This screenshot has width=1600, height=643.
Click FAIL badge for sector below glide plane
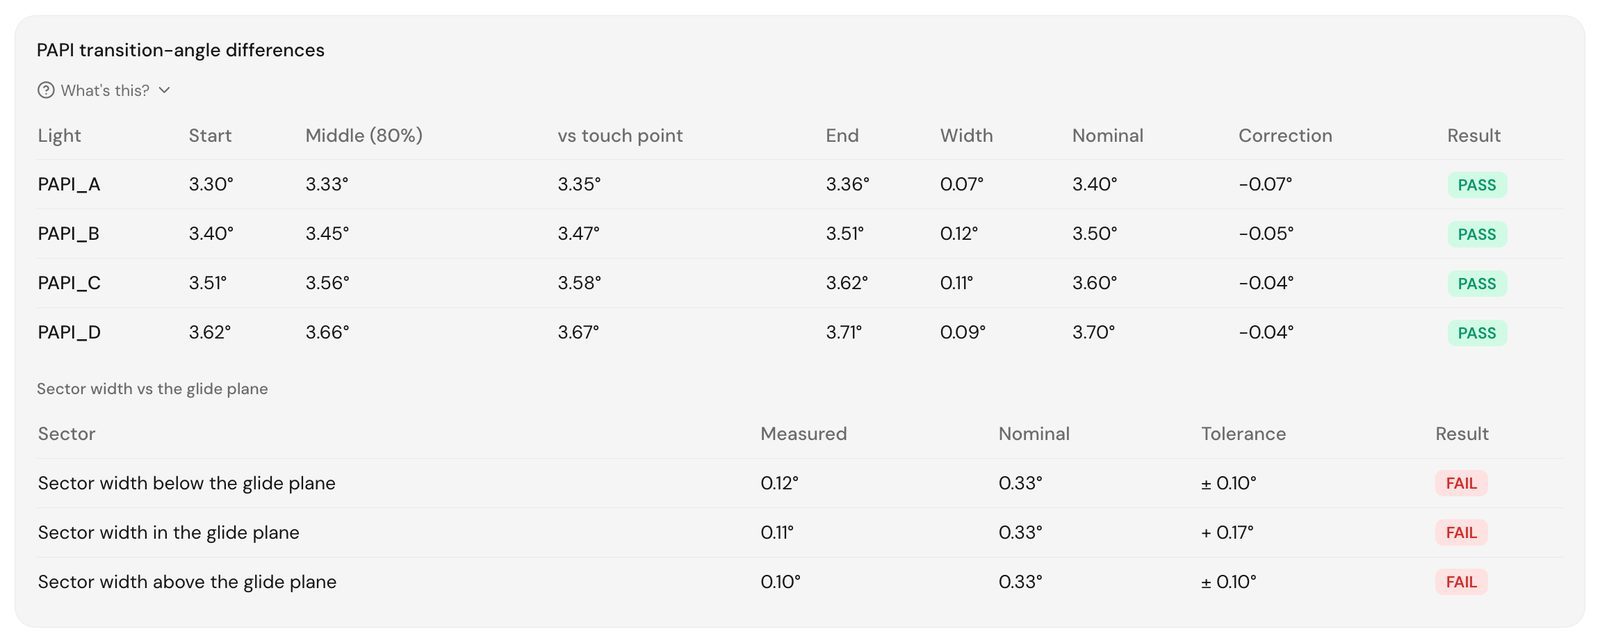pyautogui.click(x=1461, y=483)
